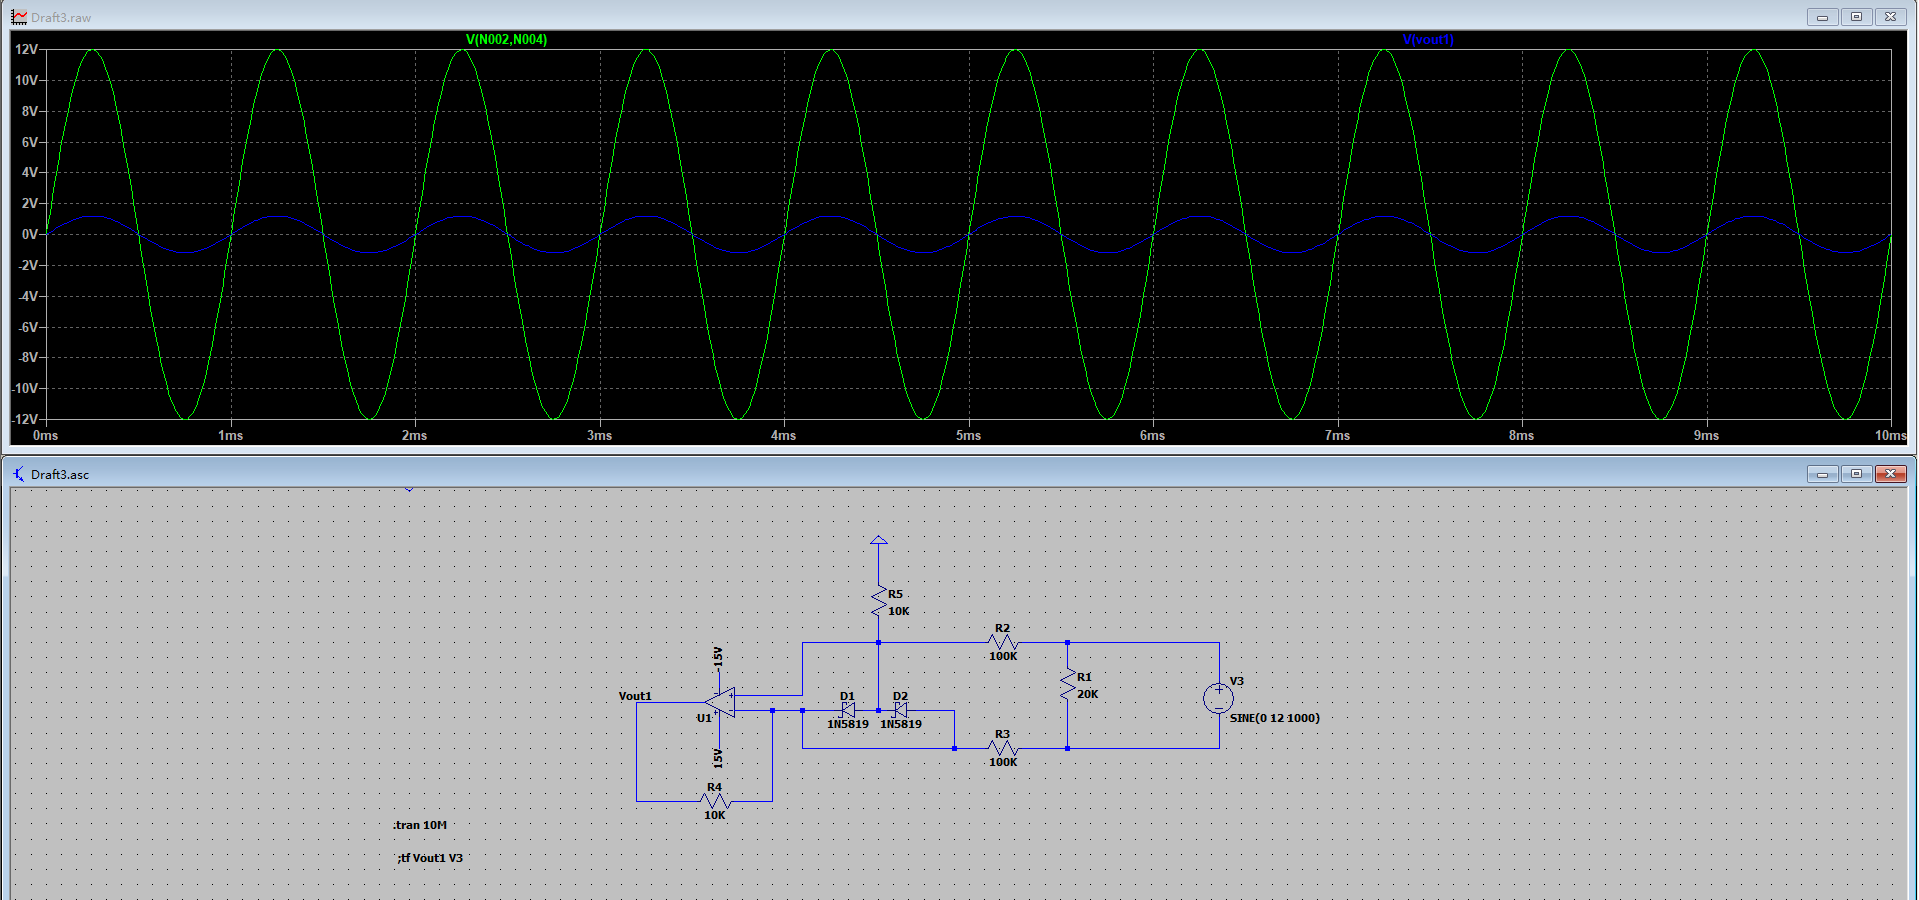Select resistor R4 symbol
Screen dimensions: 1919x900
(716, 801)
